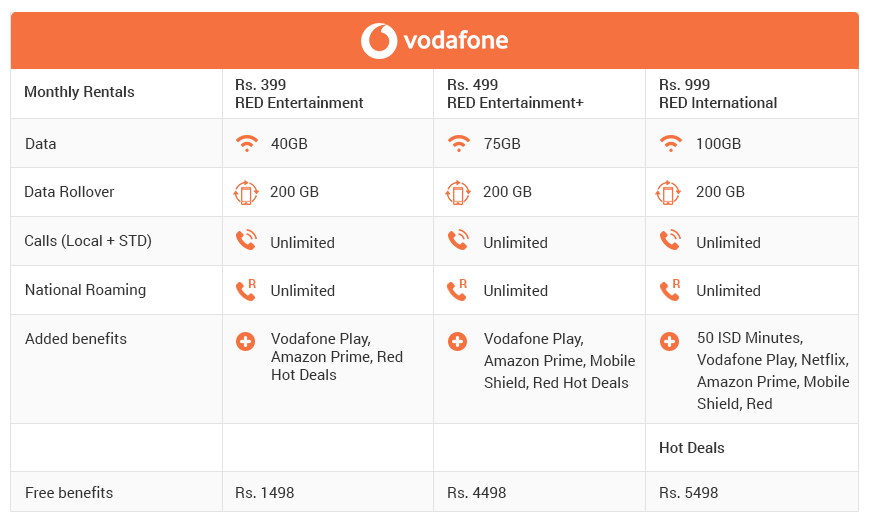869x522 pixels.
Task: Click the Vodafone logo icon
Action: tap(379, 40)
